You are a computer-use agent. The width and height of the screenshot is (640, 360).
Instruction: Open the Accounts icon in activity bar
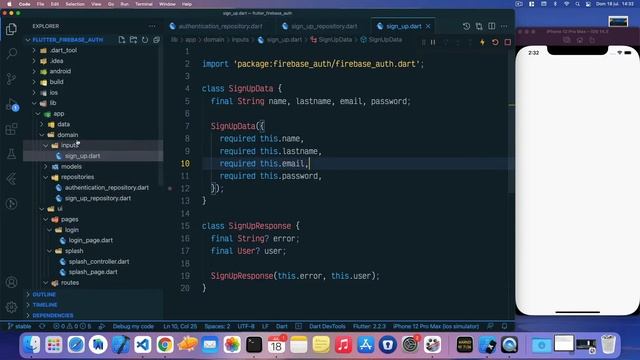click(11, 282)
